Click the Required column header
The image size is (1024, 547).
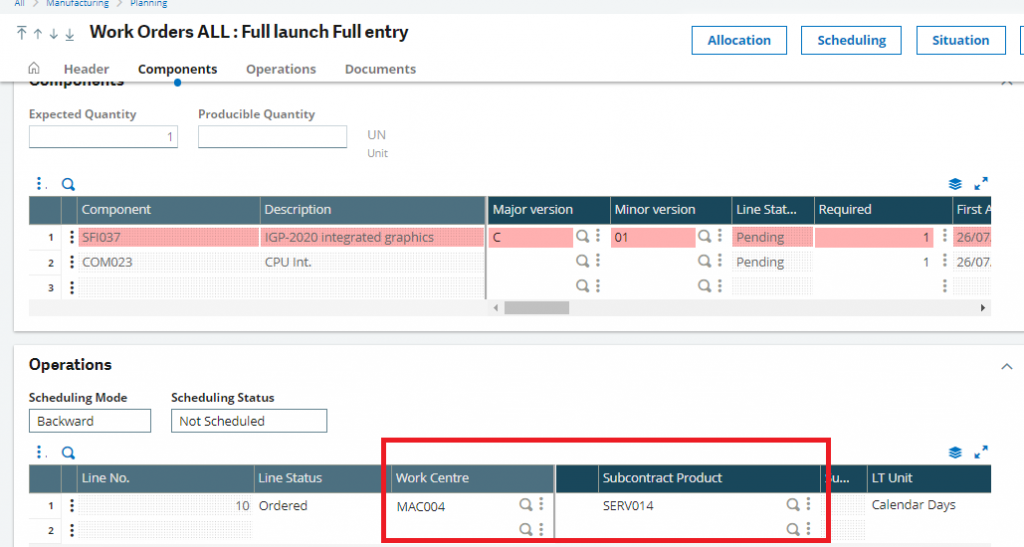[x=882, y=210]
